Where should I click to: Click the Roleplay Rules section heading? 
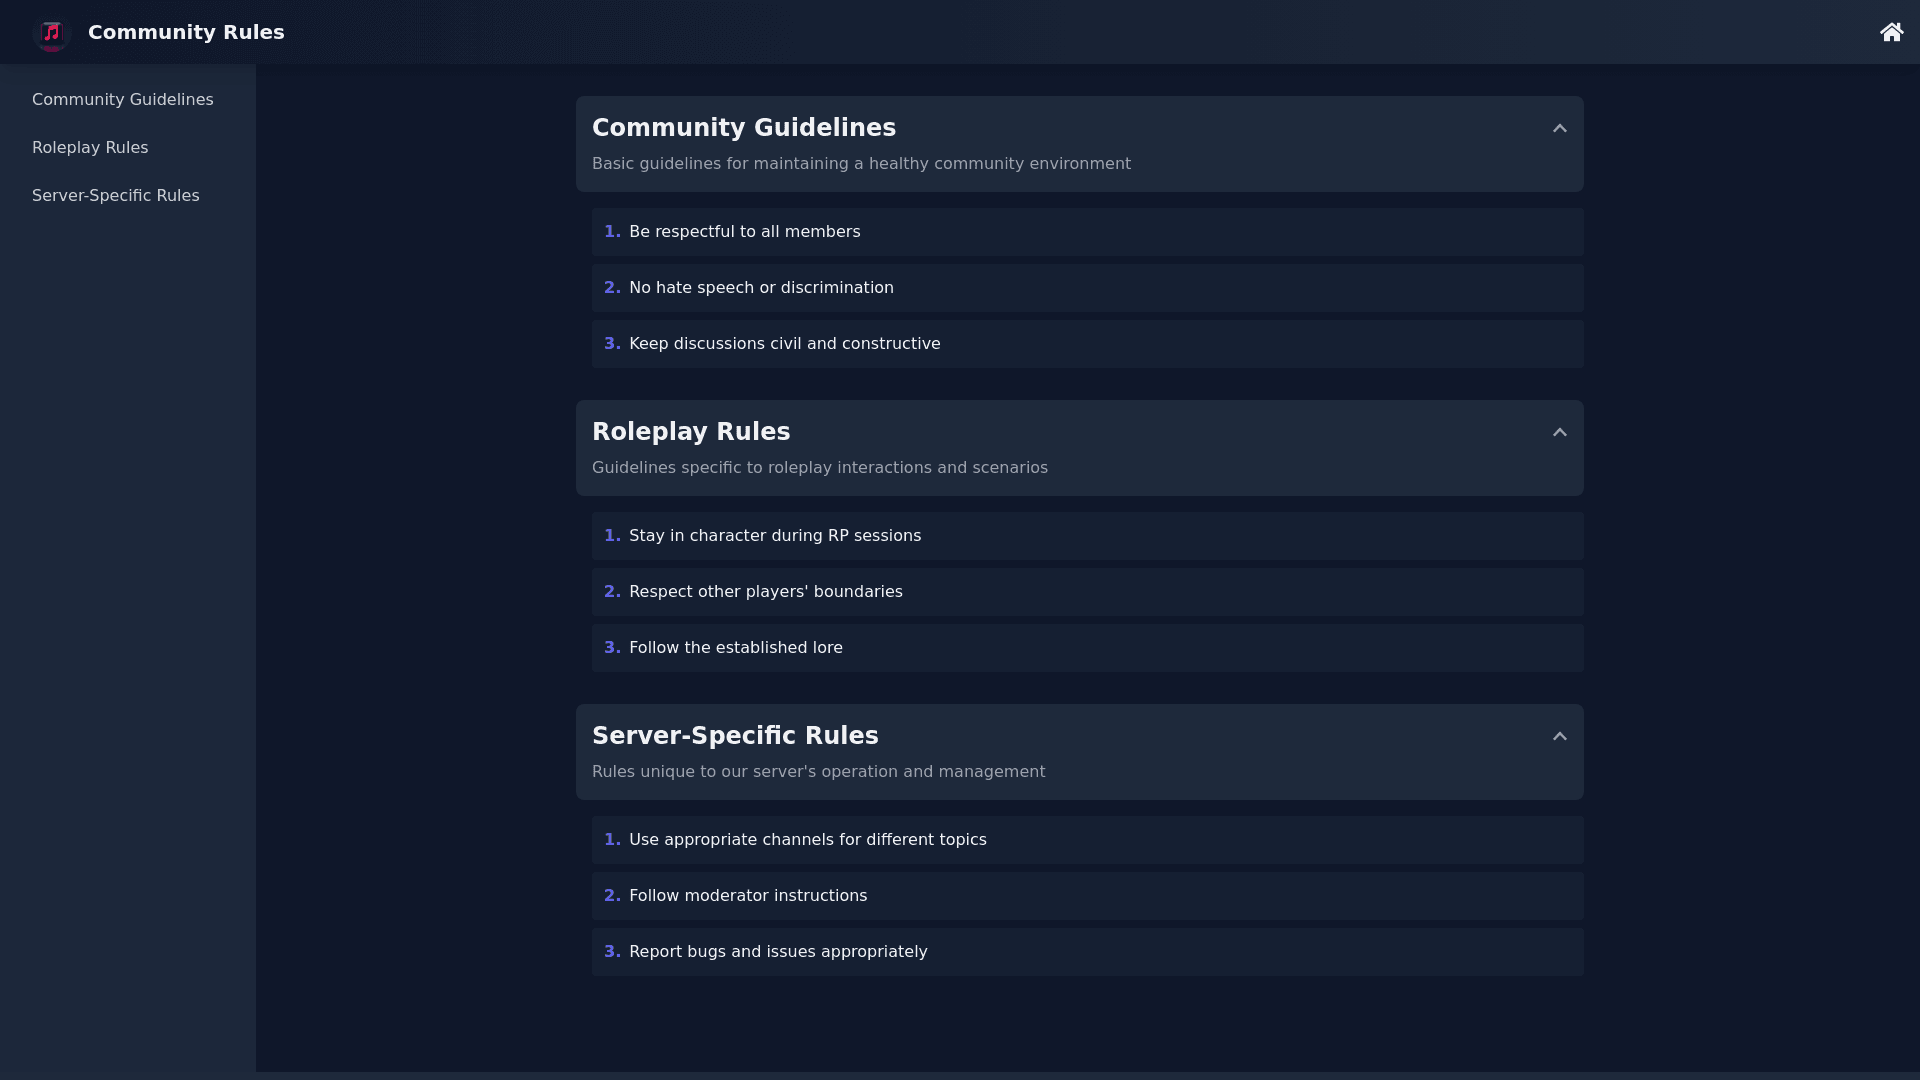(x=690, y=432)
